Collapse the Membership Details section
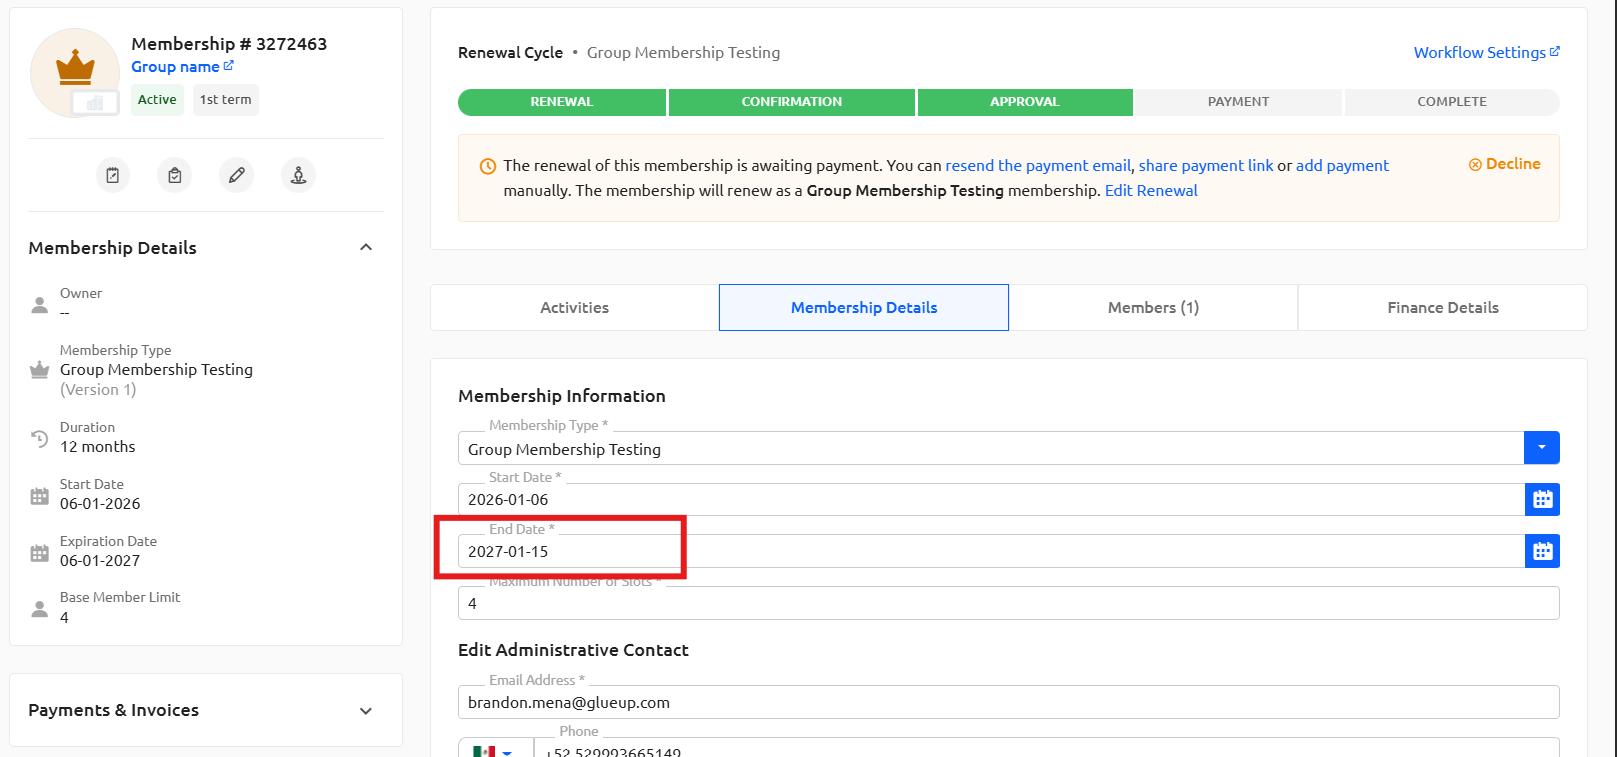Image resolution: width=1617 pixels, height=757 pixels. (x=366, y=248)
